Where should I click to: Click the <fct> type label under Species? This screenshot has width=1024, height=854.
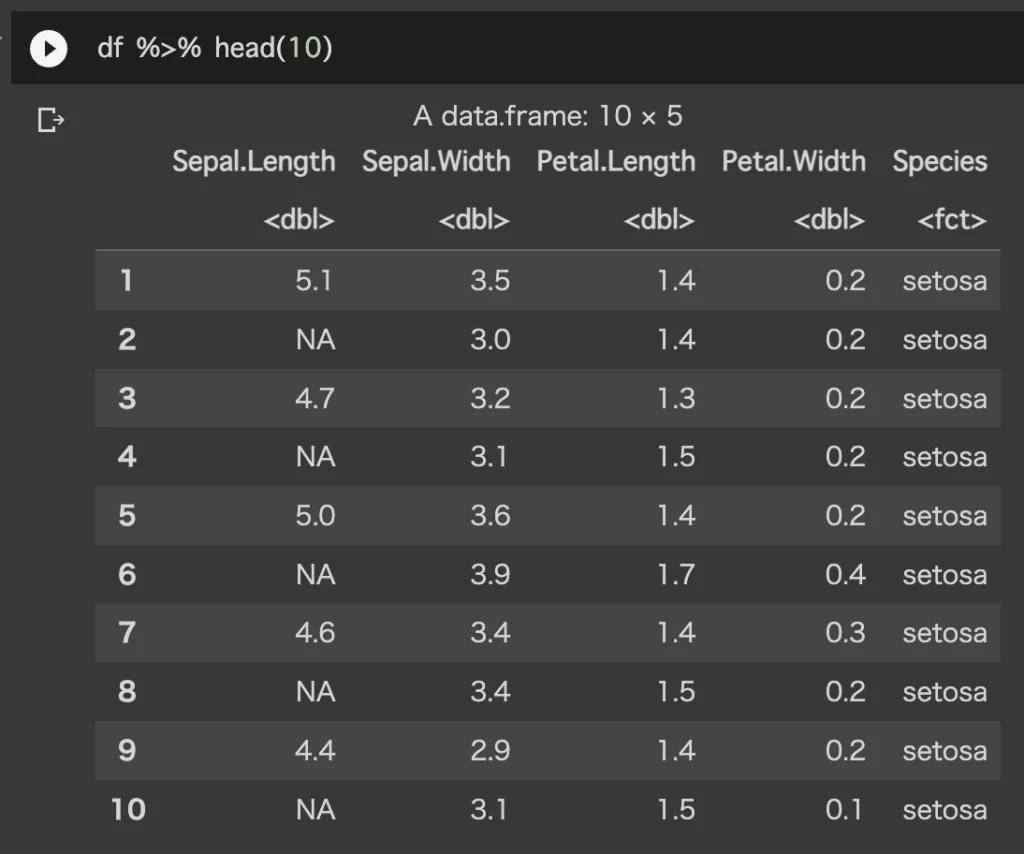coord(952,220)
